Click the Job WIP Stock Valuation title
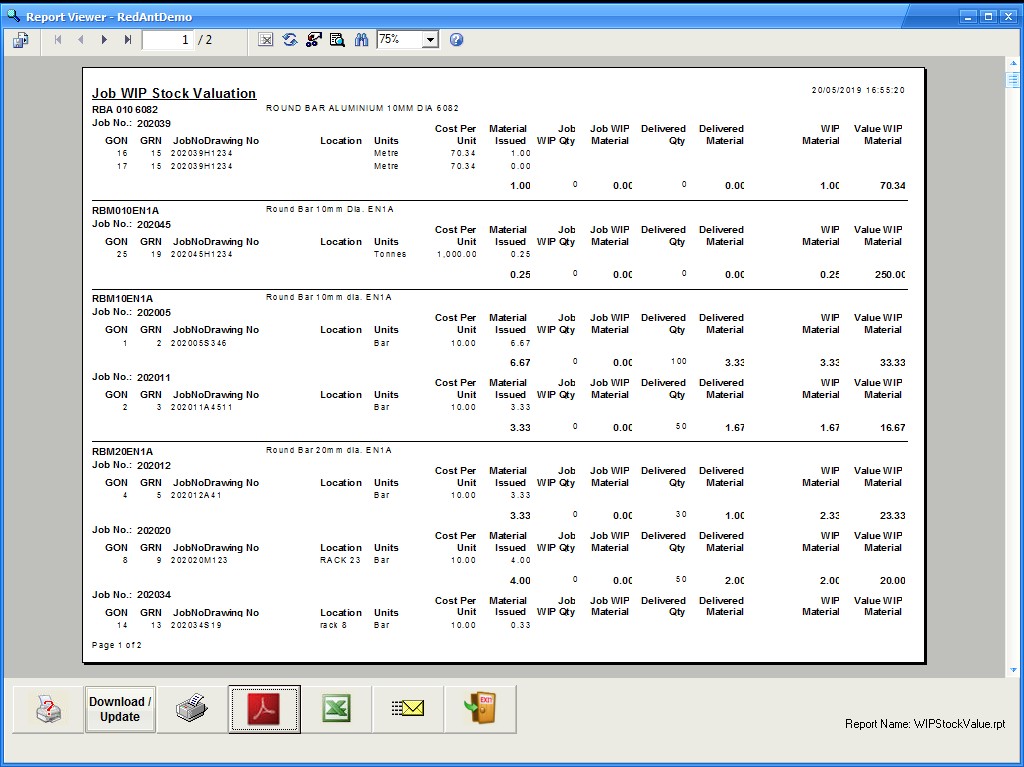1024x767 pixels. [174, 93]
